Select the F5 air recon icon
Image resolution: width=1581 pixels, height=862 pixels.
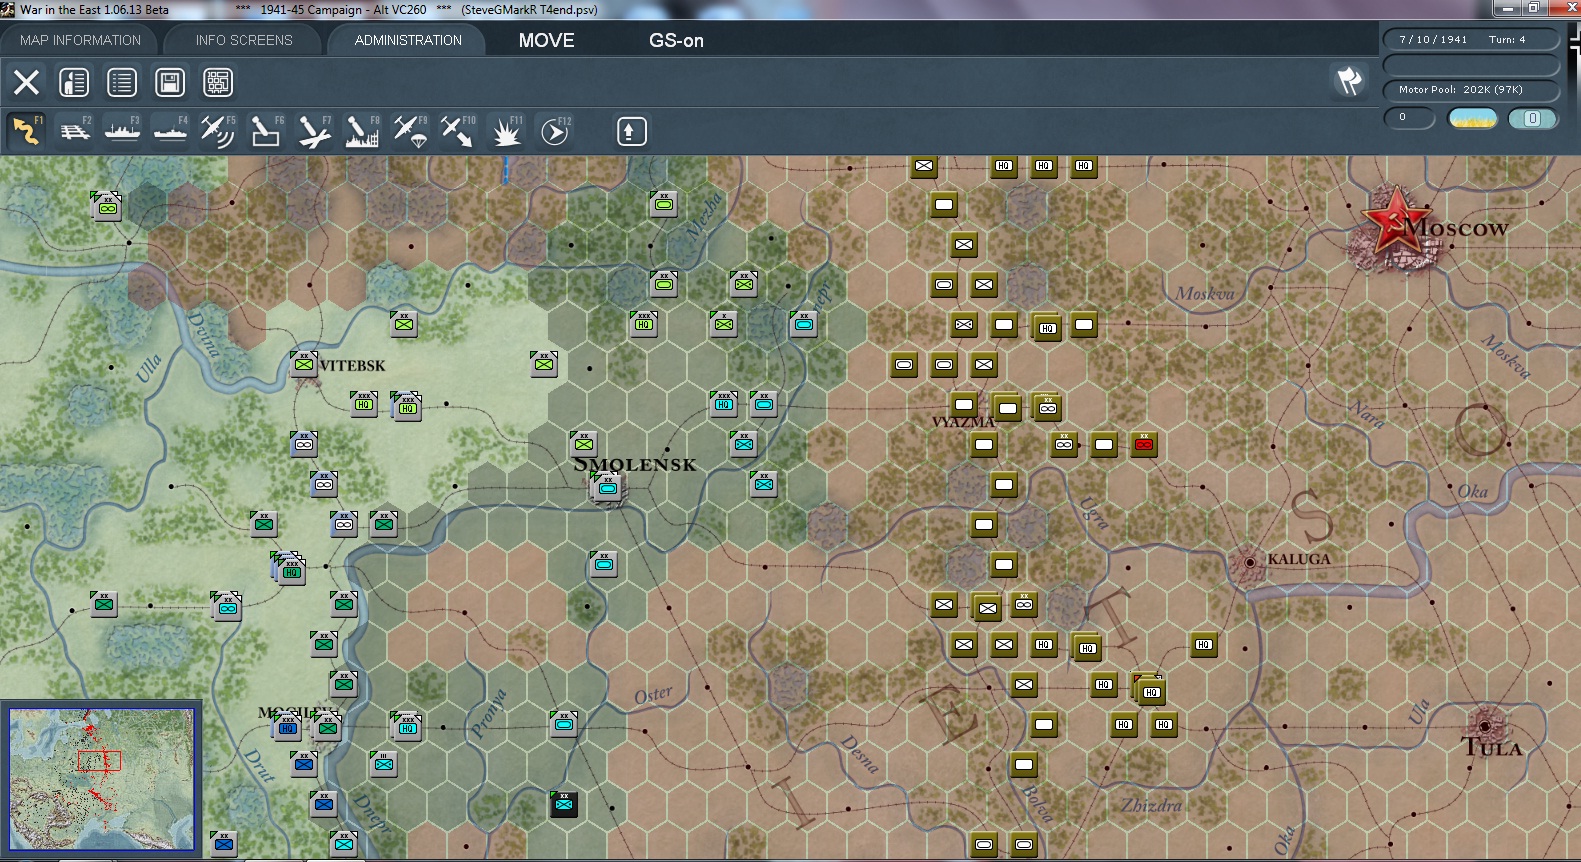(218, 131)
